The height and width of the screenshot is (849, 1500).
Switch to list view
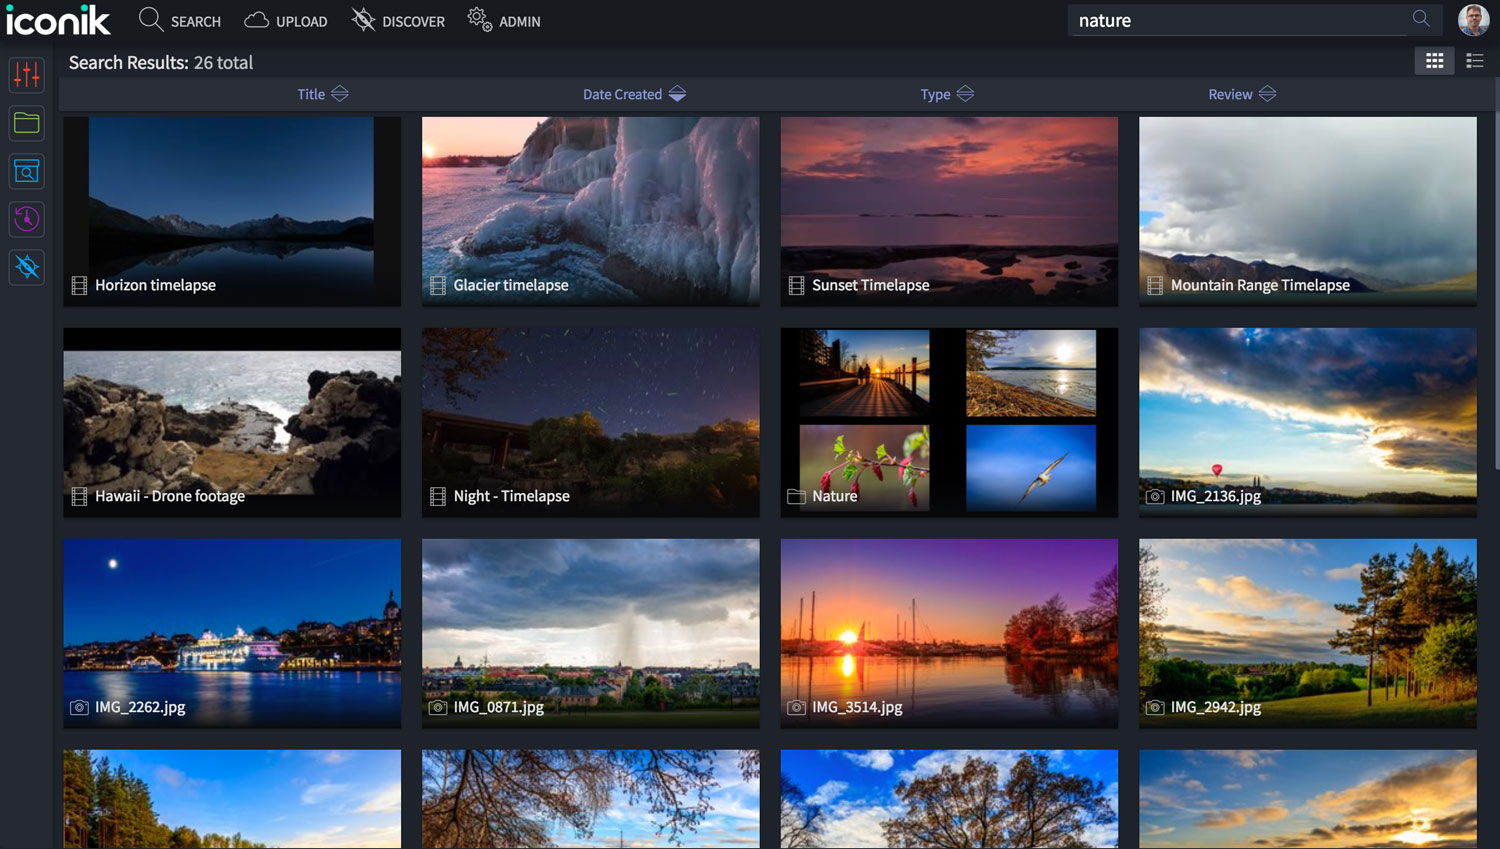click(1475, 61)
